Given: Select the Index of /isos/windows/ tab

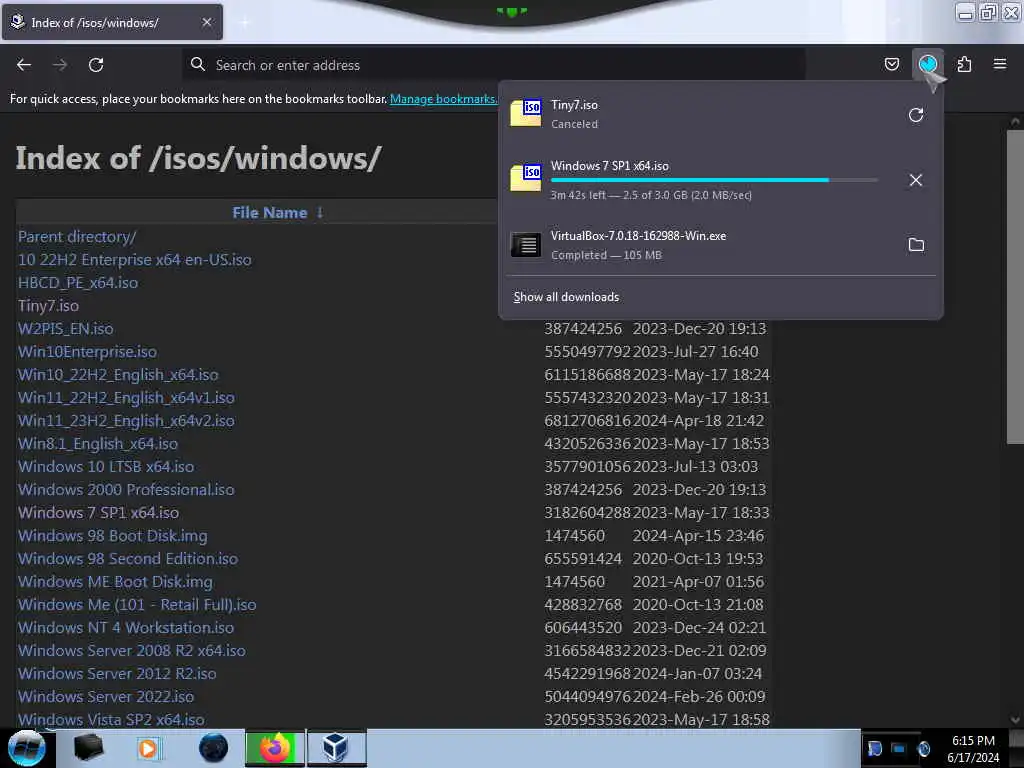Looking at the screenshot, I should point(112,22).
